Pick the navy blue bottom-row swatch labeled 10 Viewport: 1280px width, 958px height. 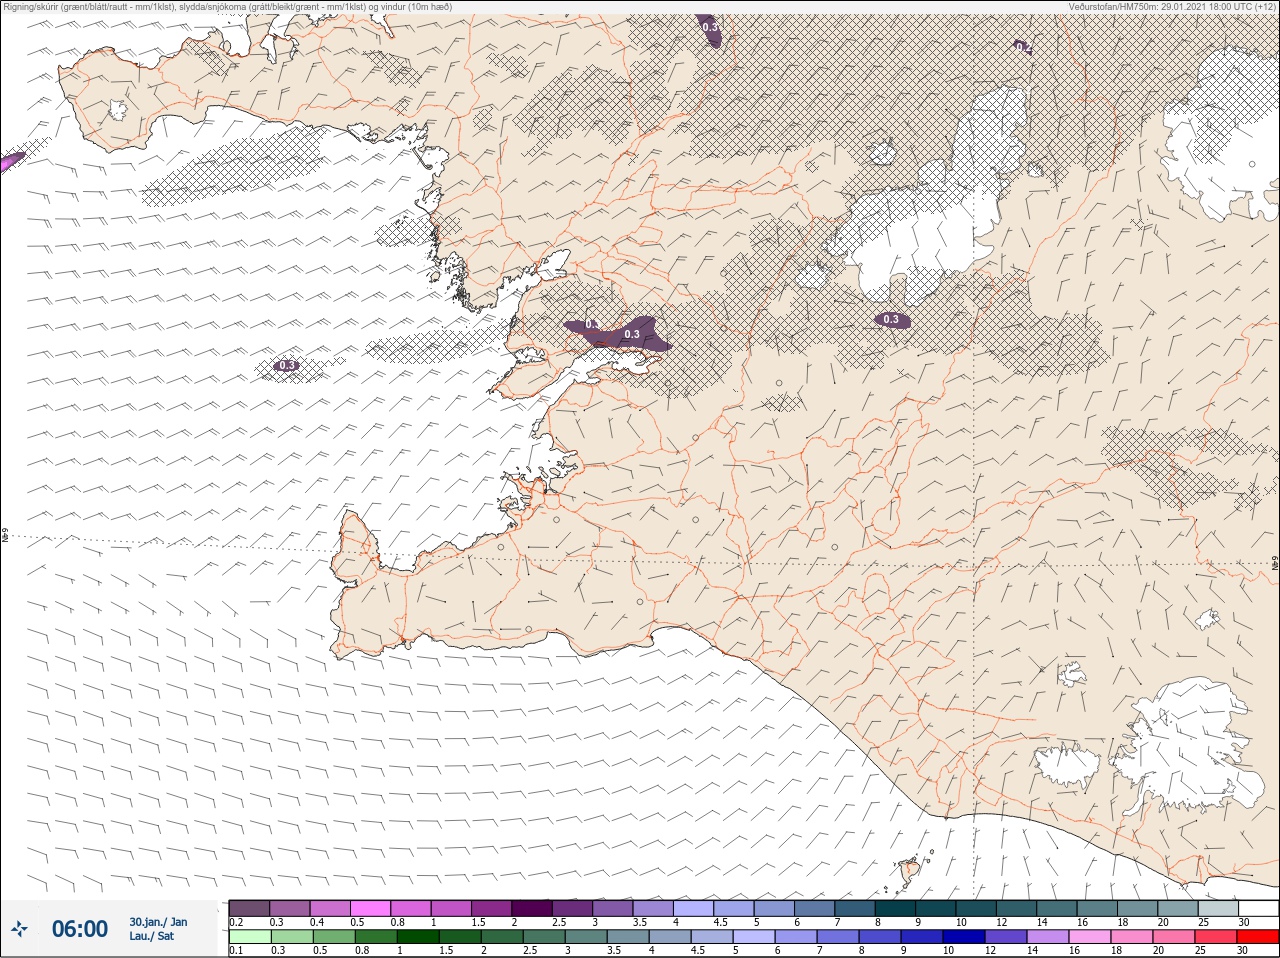click(964, 937)
